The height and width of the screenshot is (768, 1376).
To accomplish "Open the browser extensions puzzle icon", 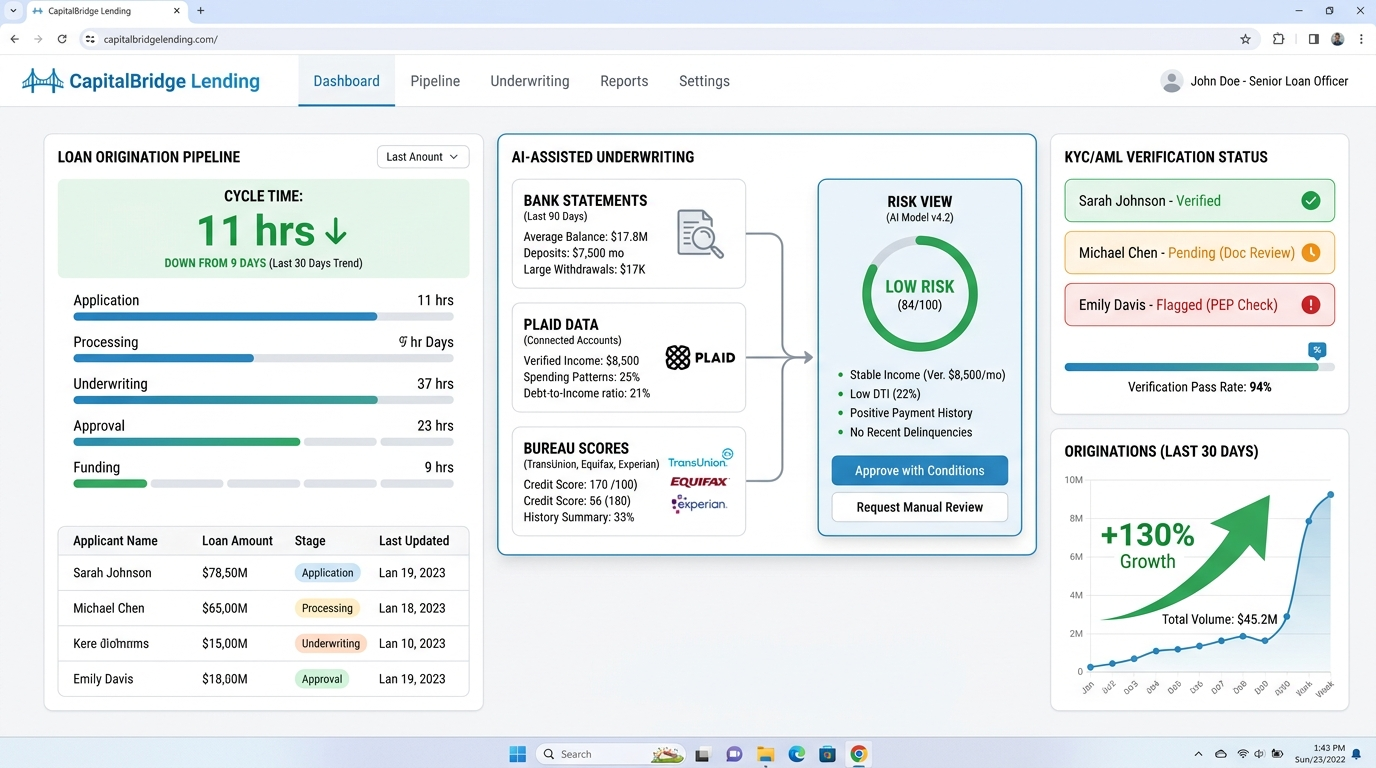I will [1278, 39].
